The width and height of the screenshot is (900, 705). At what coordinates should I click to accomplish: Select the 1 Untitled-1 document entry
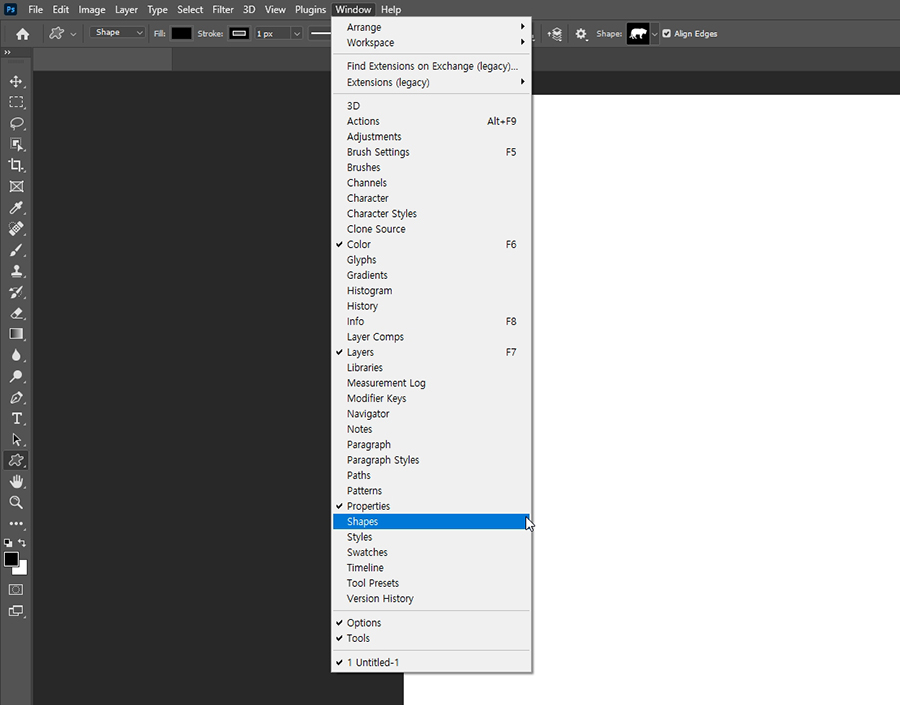[431, 663]
